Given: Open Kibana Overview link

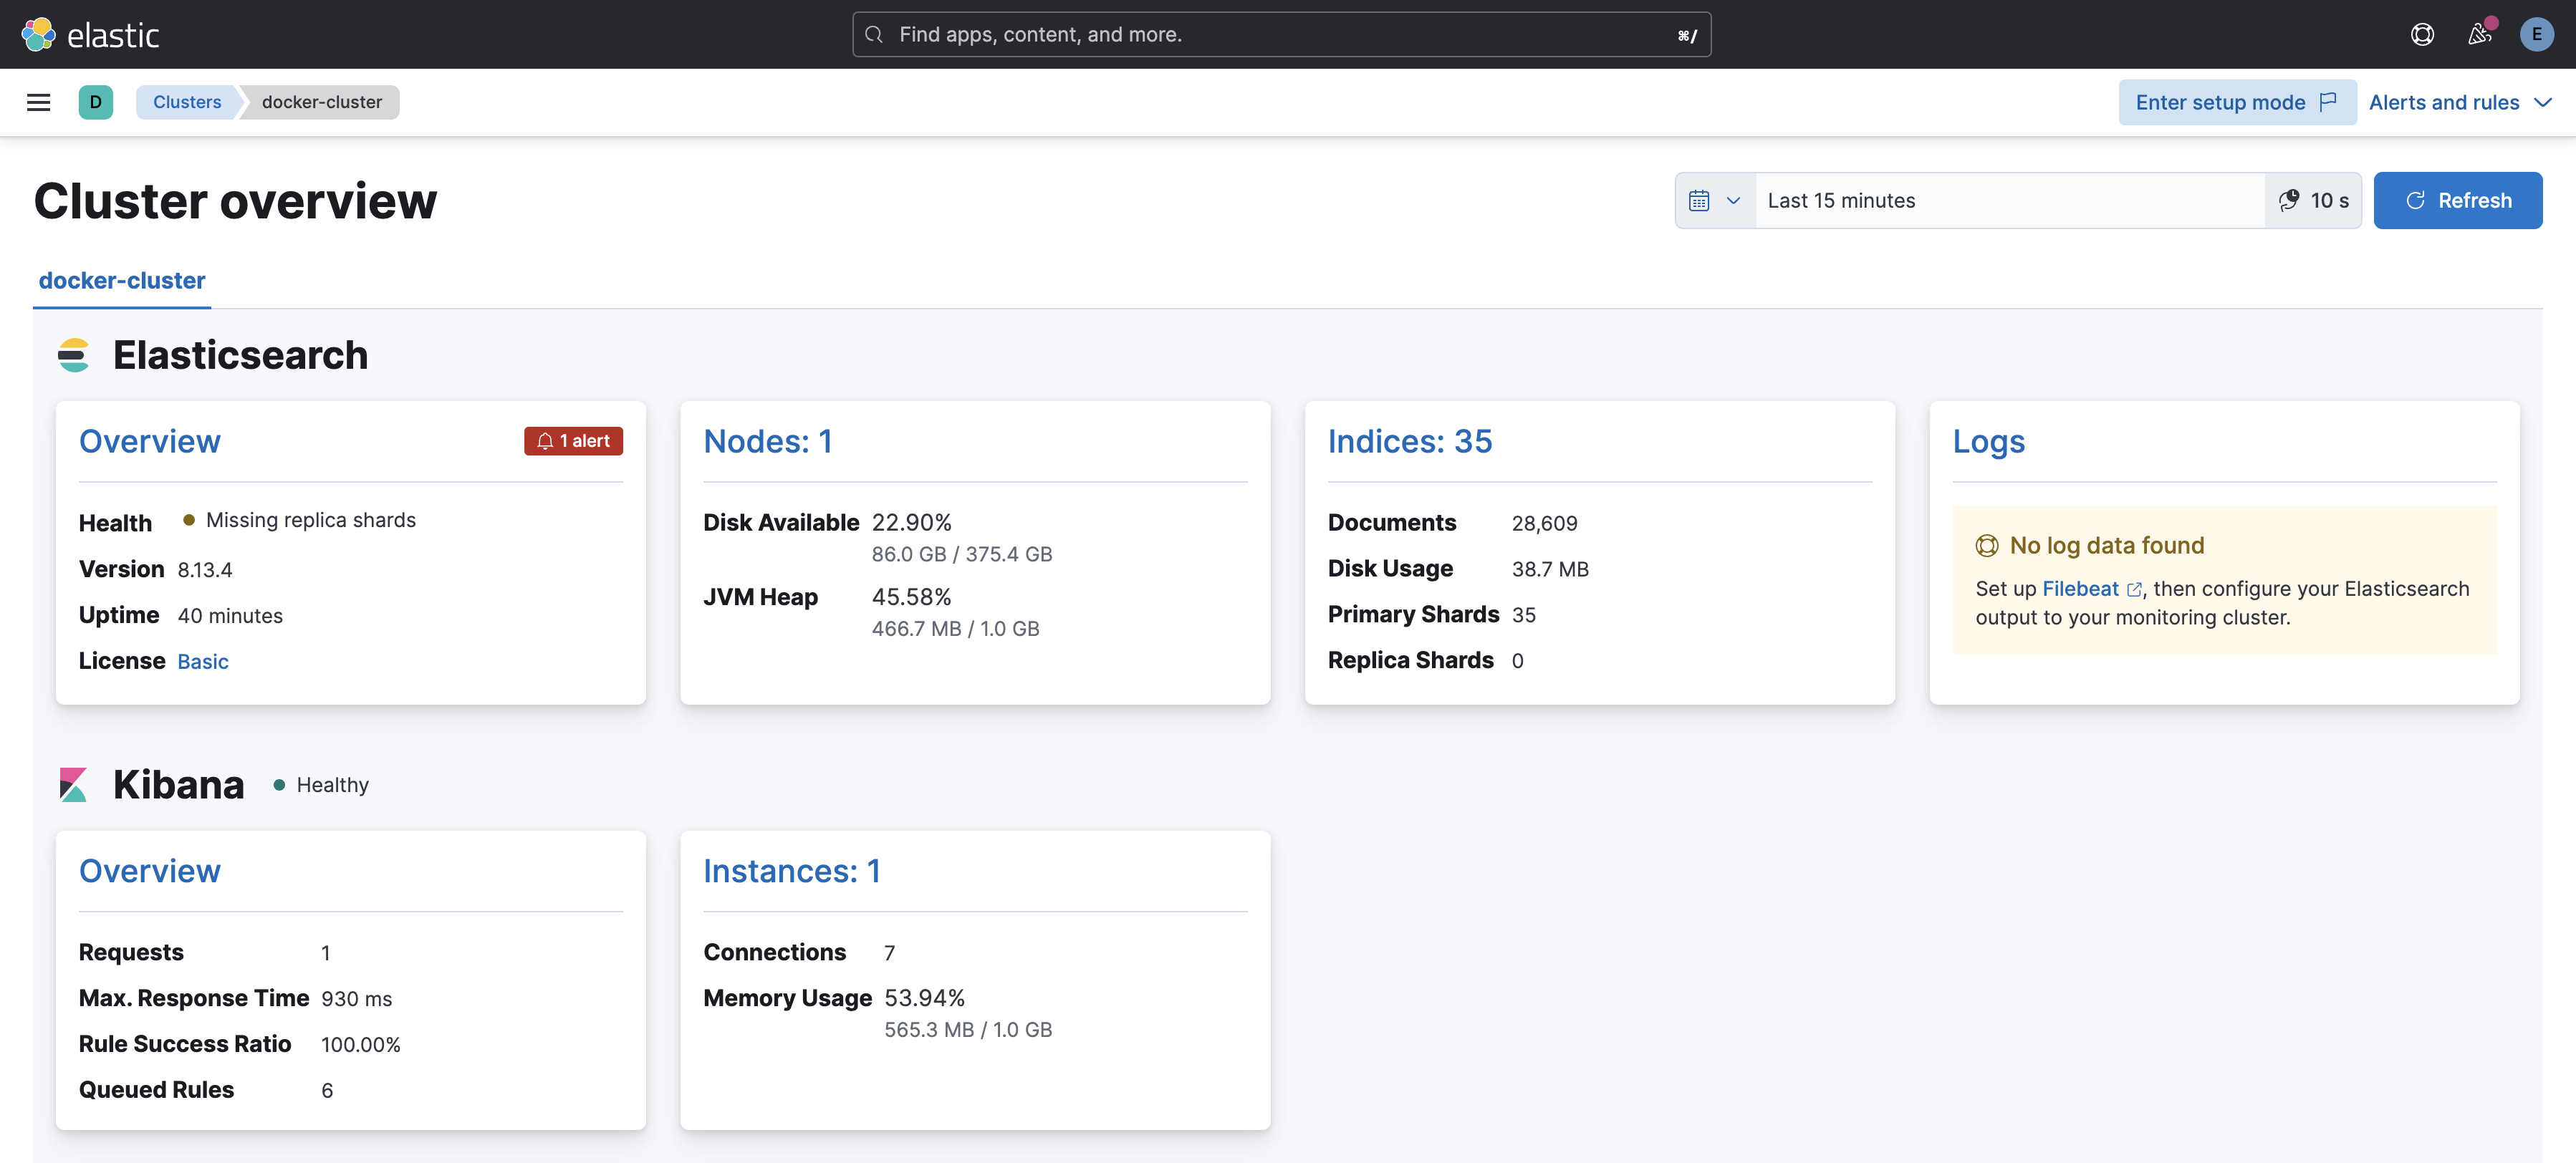Looking at the screenshot, I should click(x=150, y=871).
